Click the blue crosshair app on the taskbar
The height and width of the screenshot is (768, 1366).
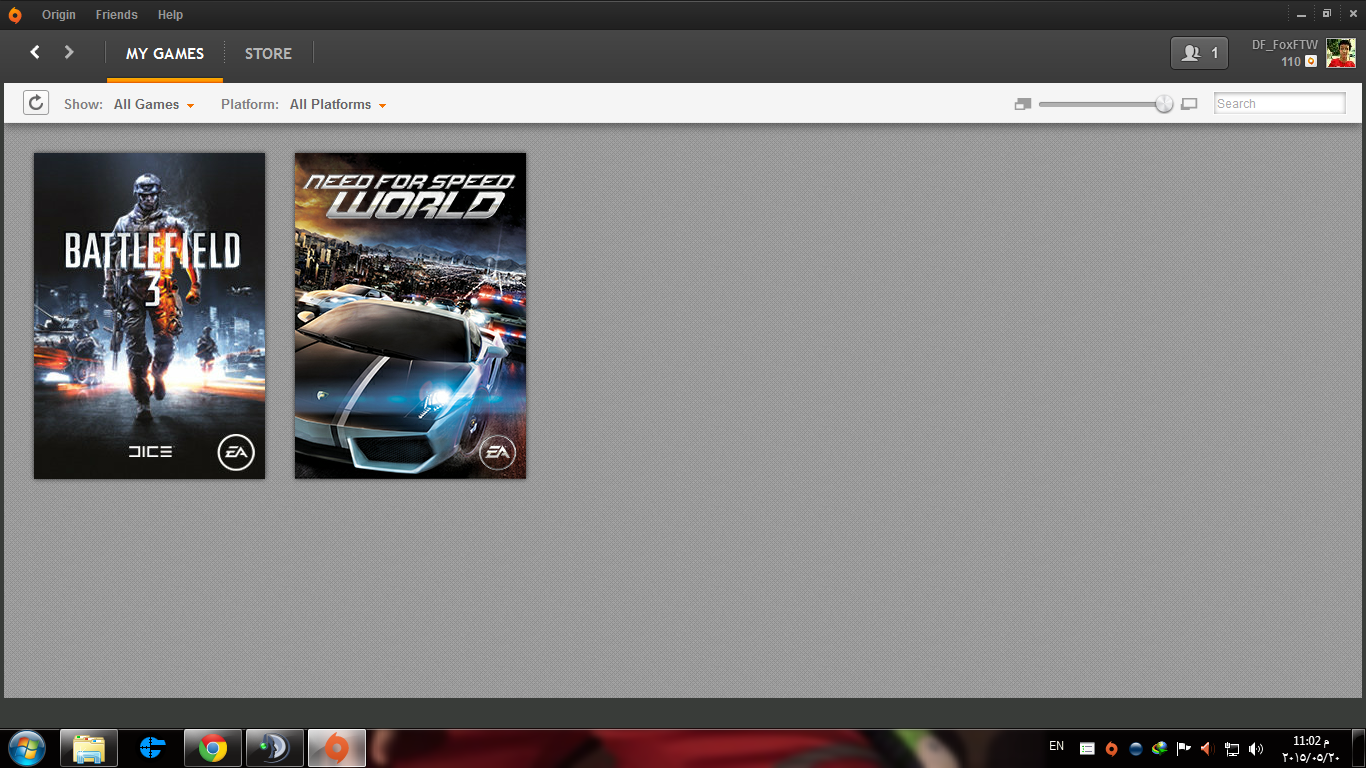151,748
